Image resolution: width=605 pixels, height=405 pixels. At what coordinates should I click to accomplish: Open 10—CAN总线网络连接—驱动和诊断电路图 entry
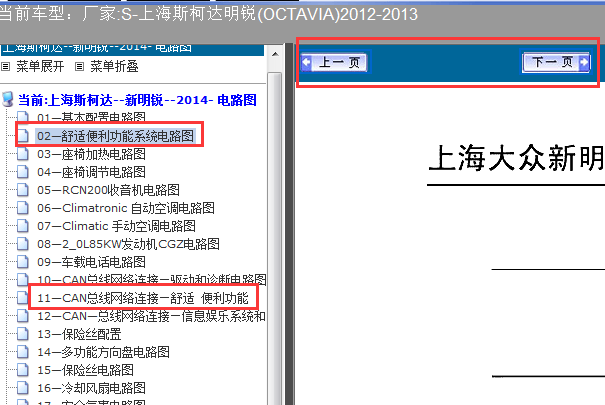point(152,279)
